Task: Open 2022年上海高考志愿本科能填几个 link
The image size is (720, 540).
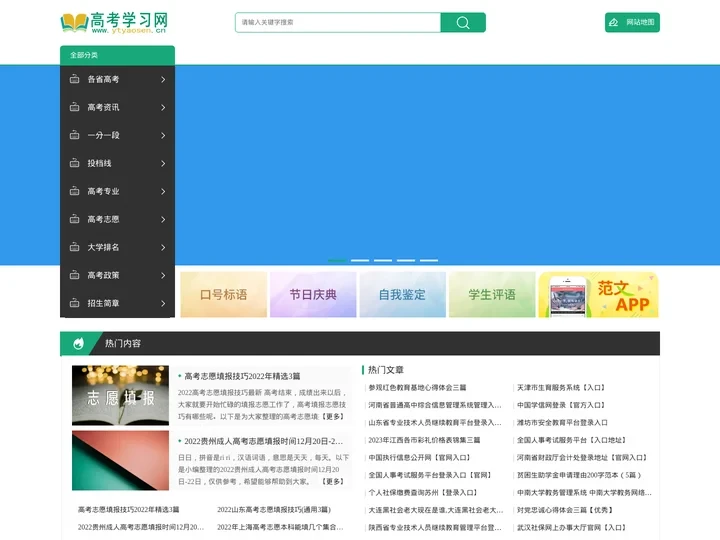Action: (x=280, y=527)
